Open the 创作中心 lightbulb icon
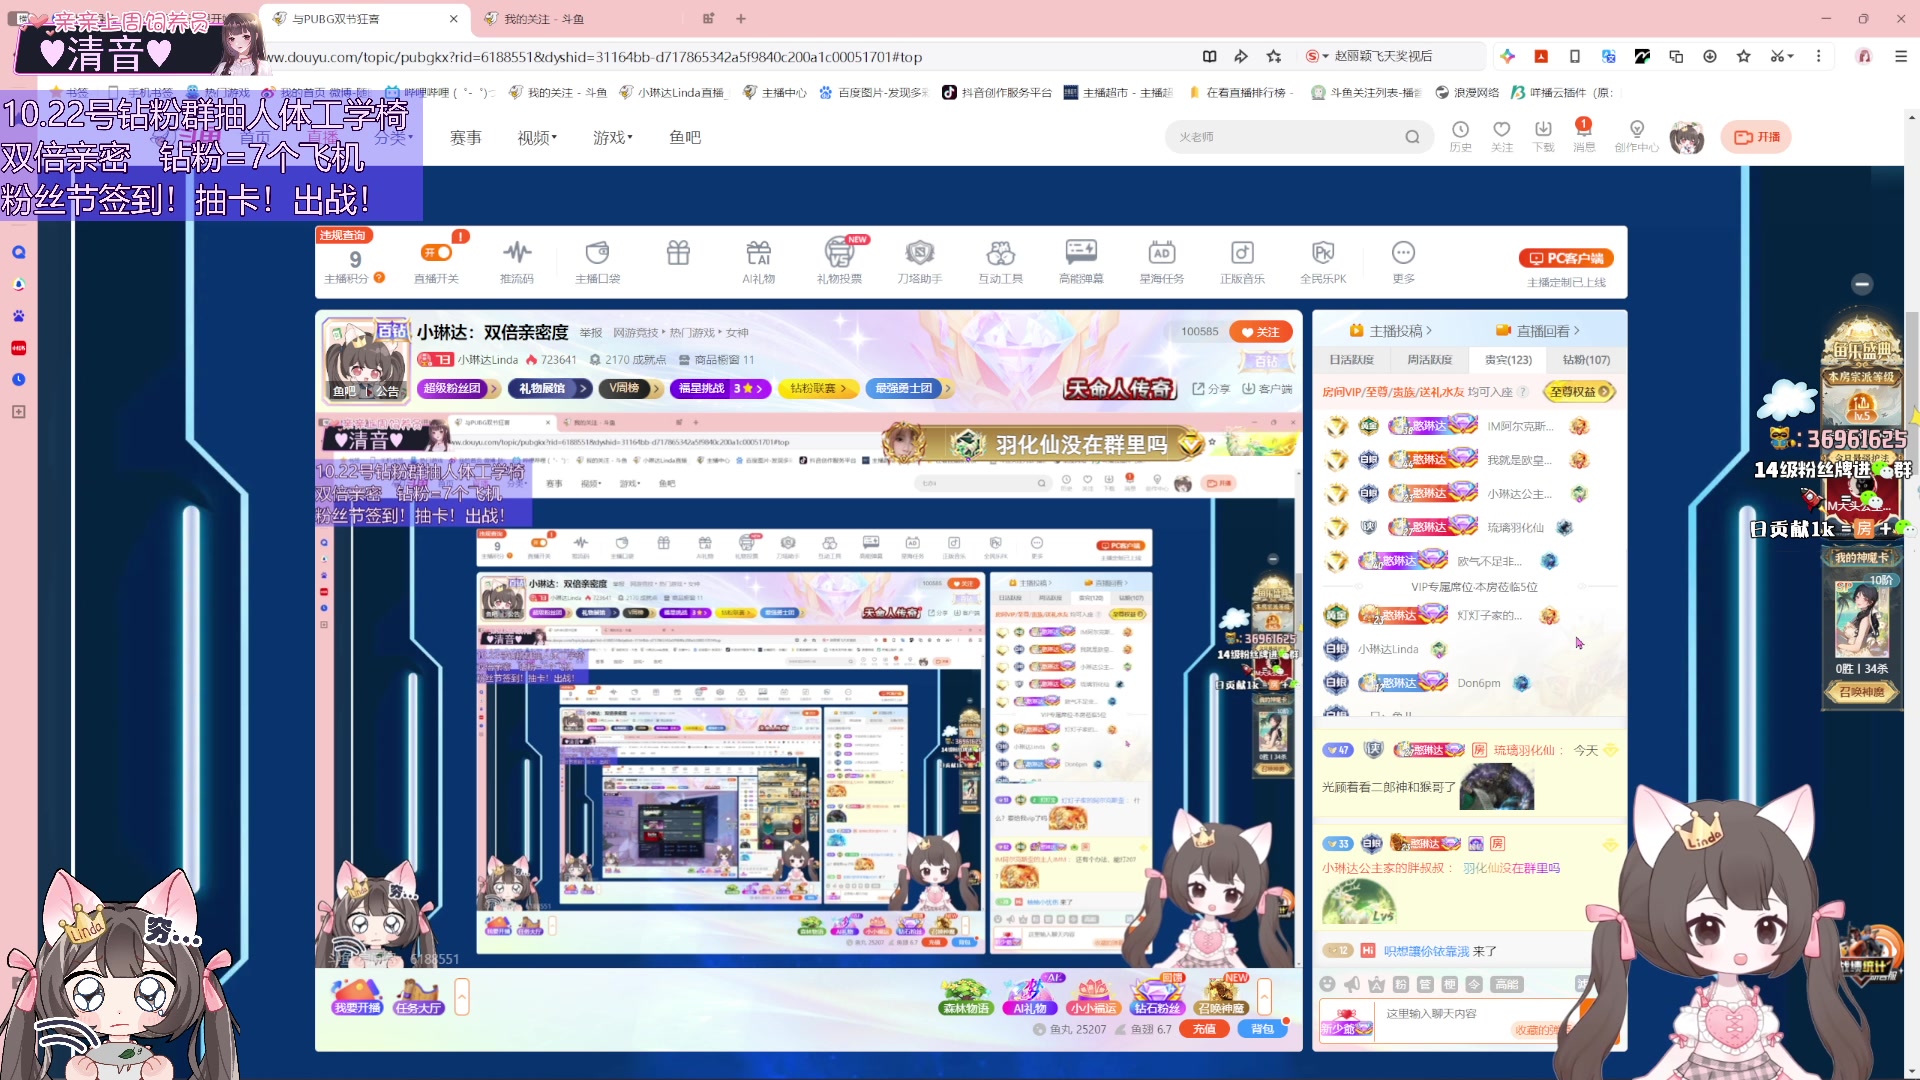 coord(1637,136)
